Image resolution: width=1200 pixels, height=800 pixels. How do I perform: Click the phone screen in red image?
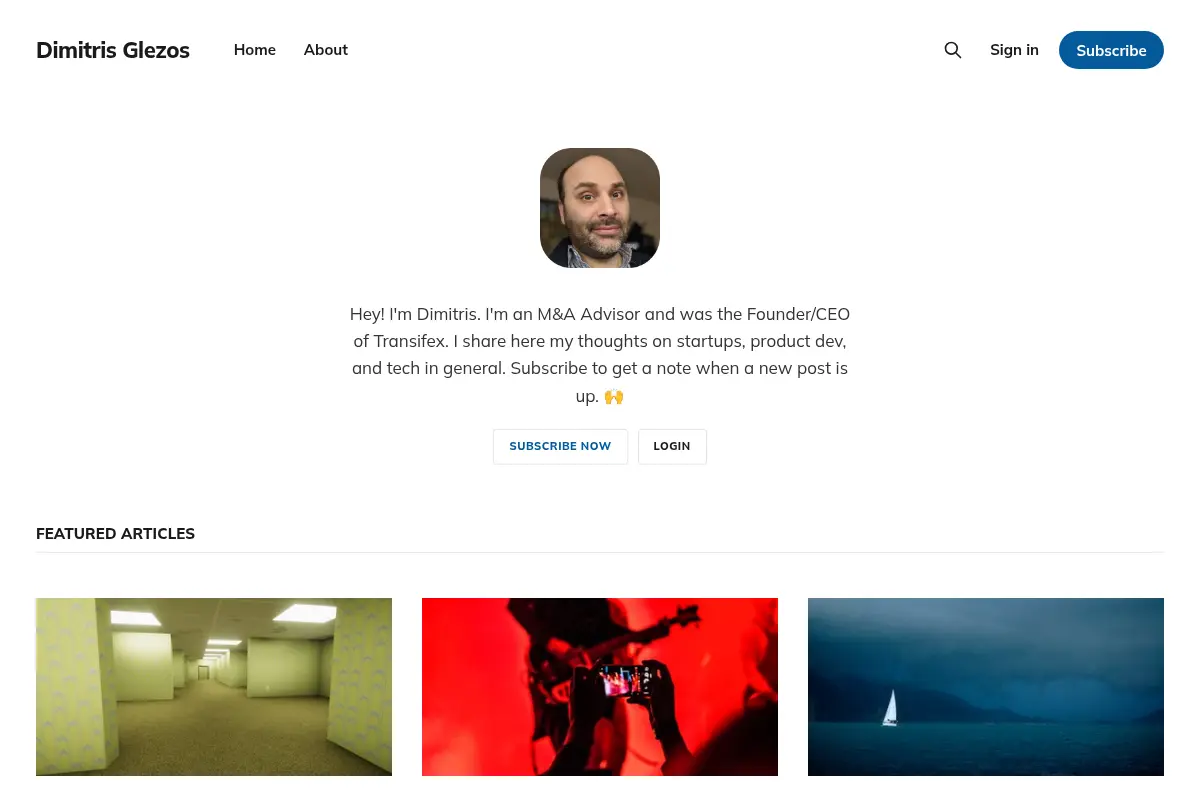coord(625,682)
